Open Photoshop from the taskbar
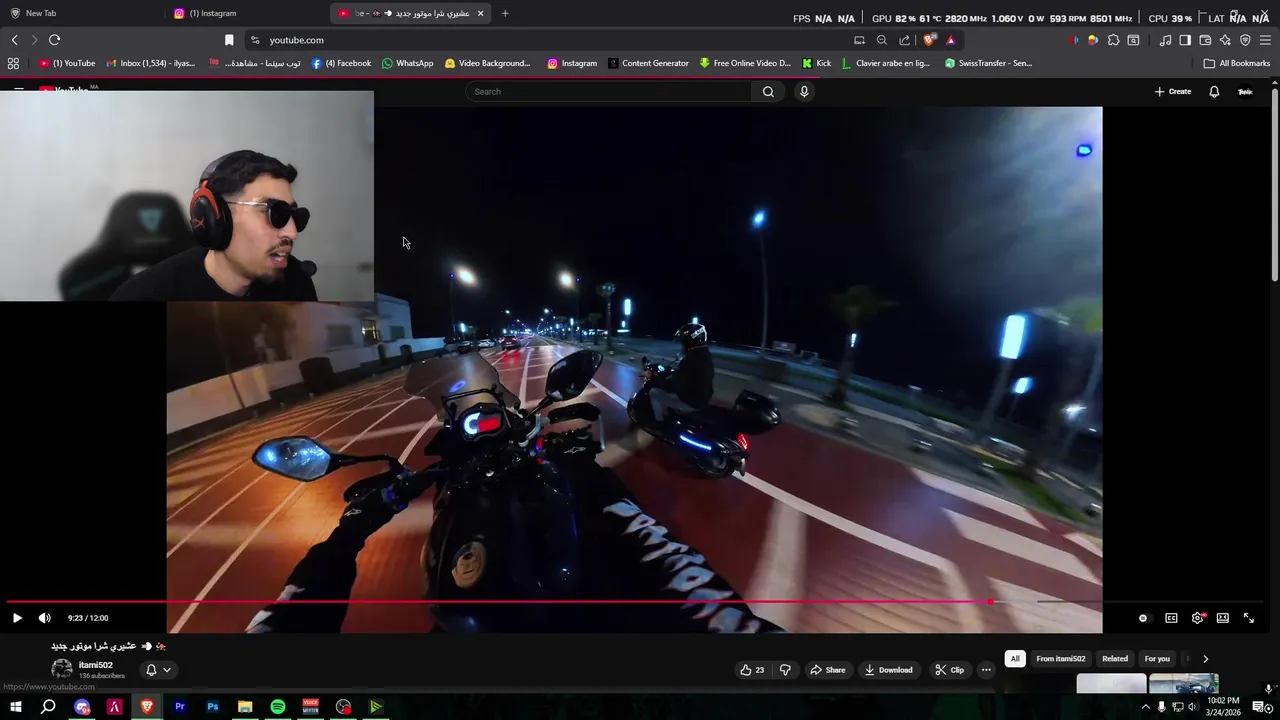Screen dimensions: 1280x720 (213, 707)
